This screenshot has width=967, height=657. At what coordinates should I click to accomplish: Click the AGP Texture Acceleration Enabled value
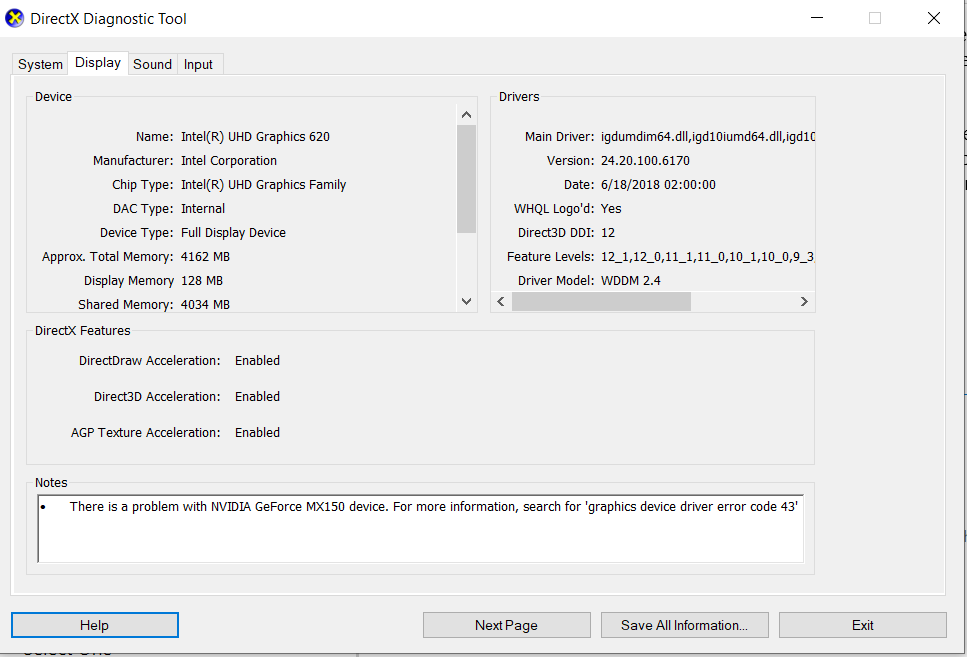coord(257,433)
